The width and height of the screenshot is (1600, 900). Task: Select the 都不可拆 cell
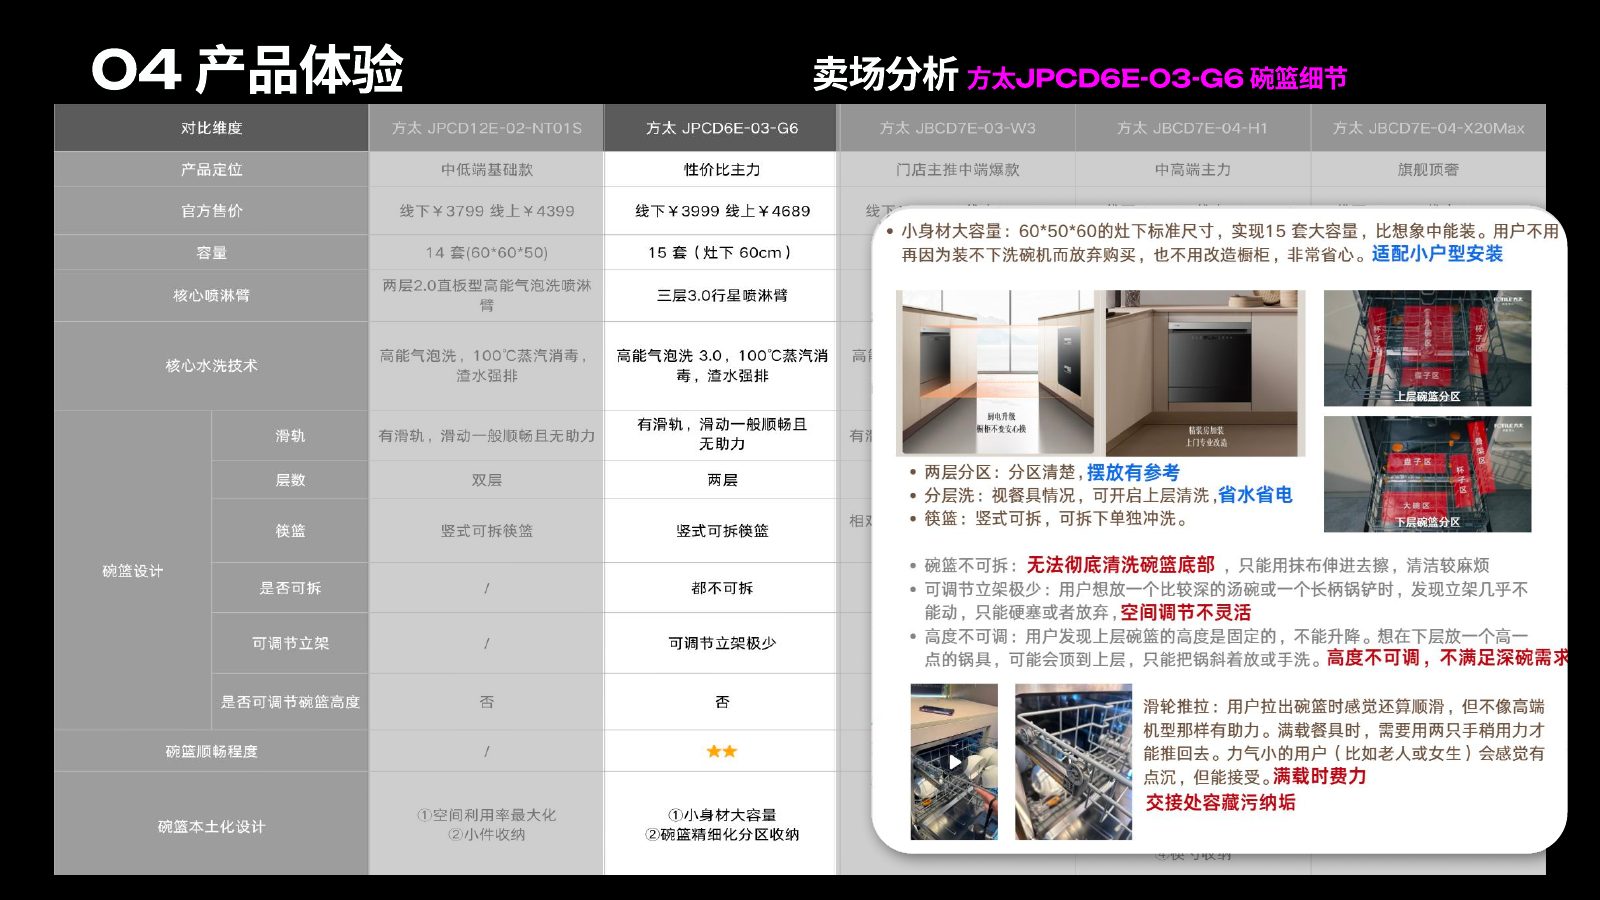tap(721, 587)
